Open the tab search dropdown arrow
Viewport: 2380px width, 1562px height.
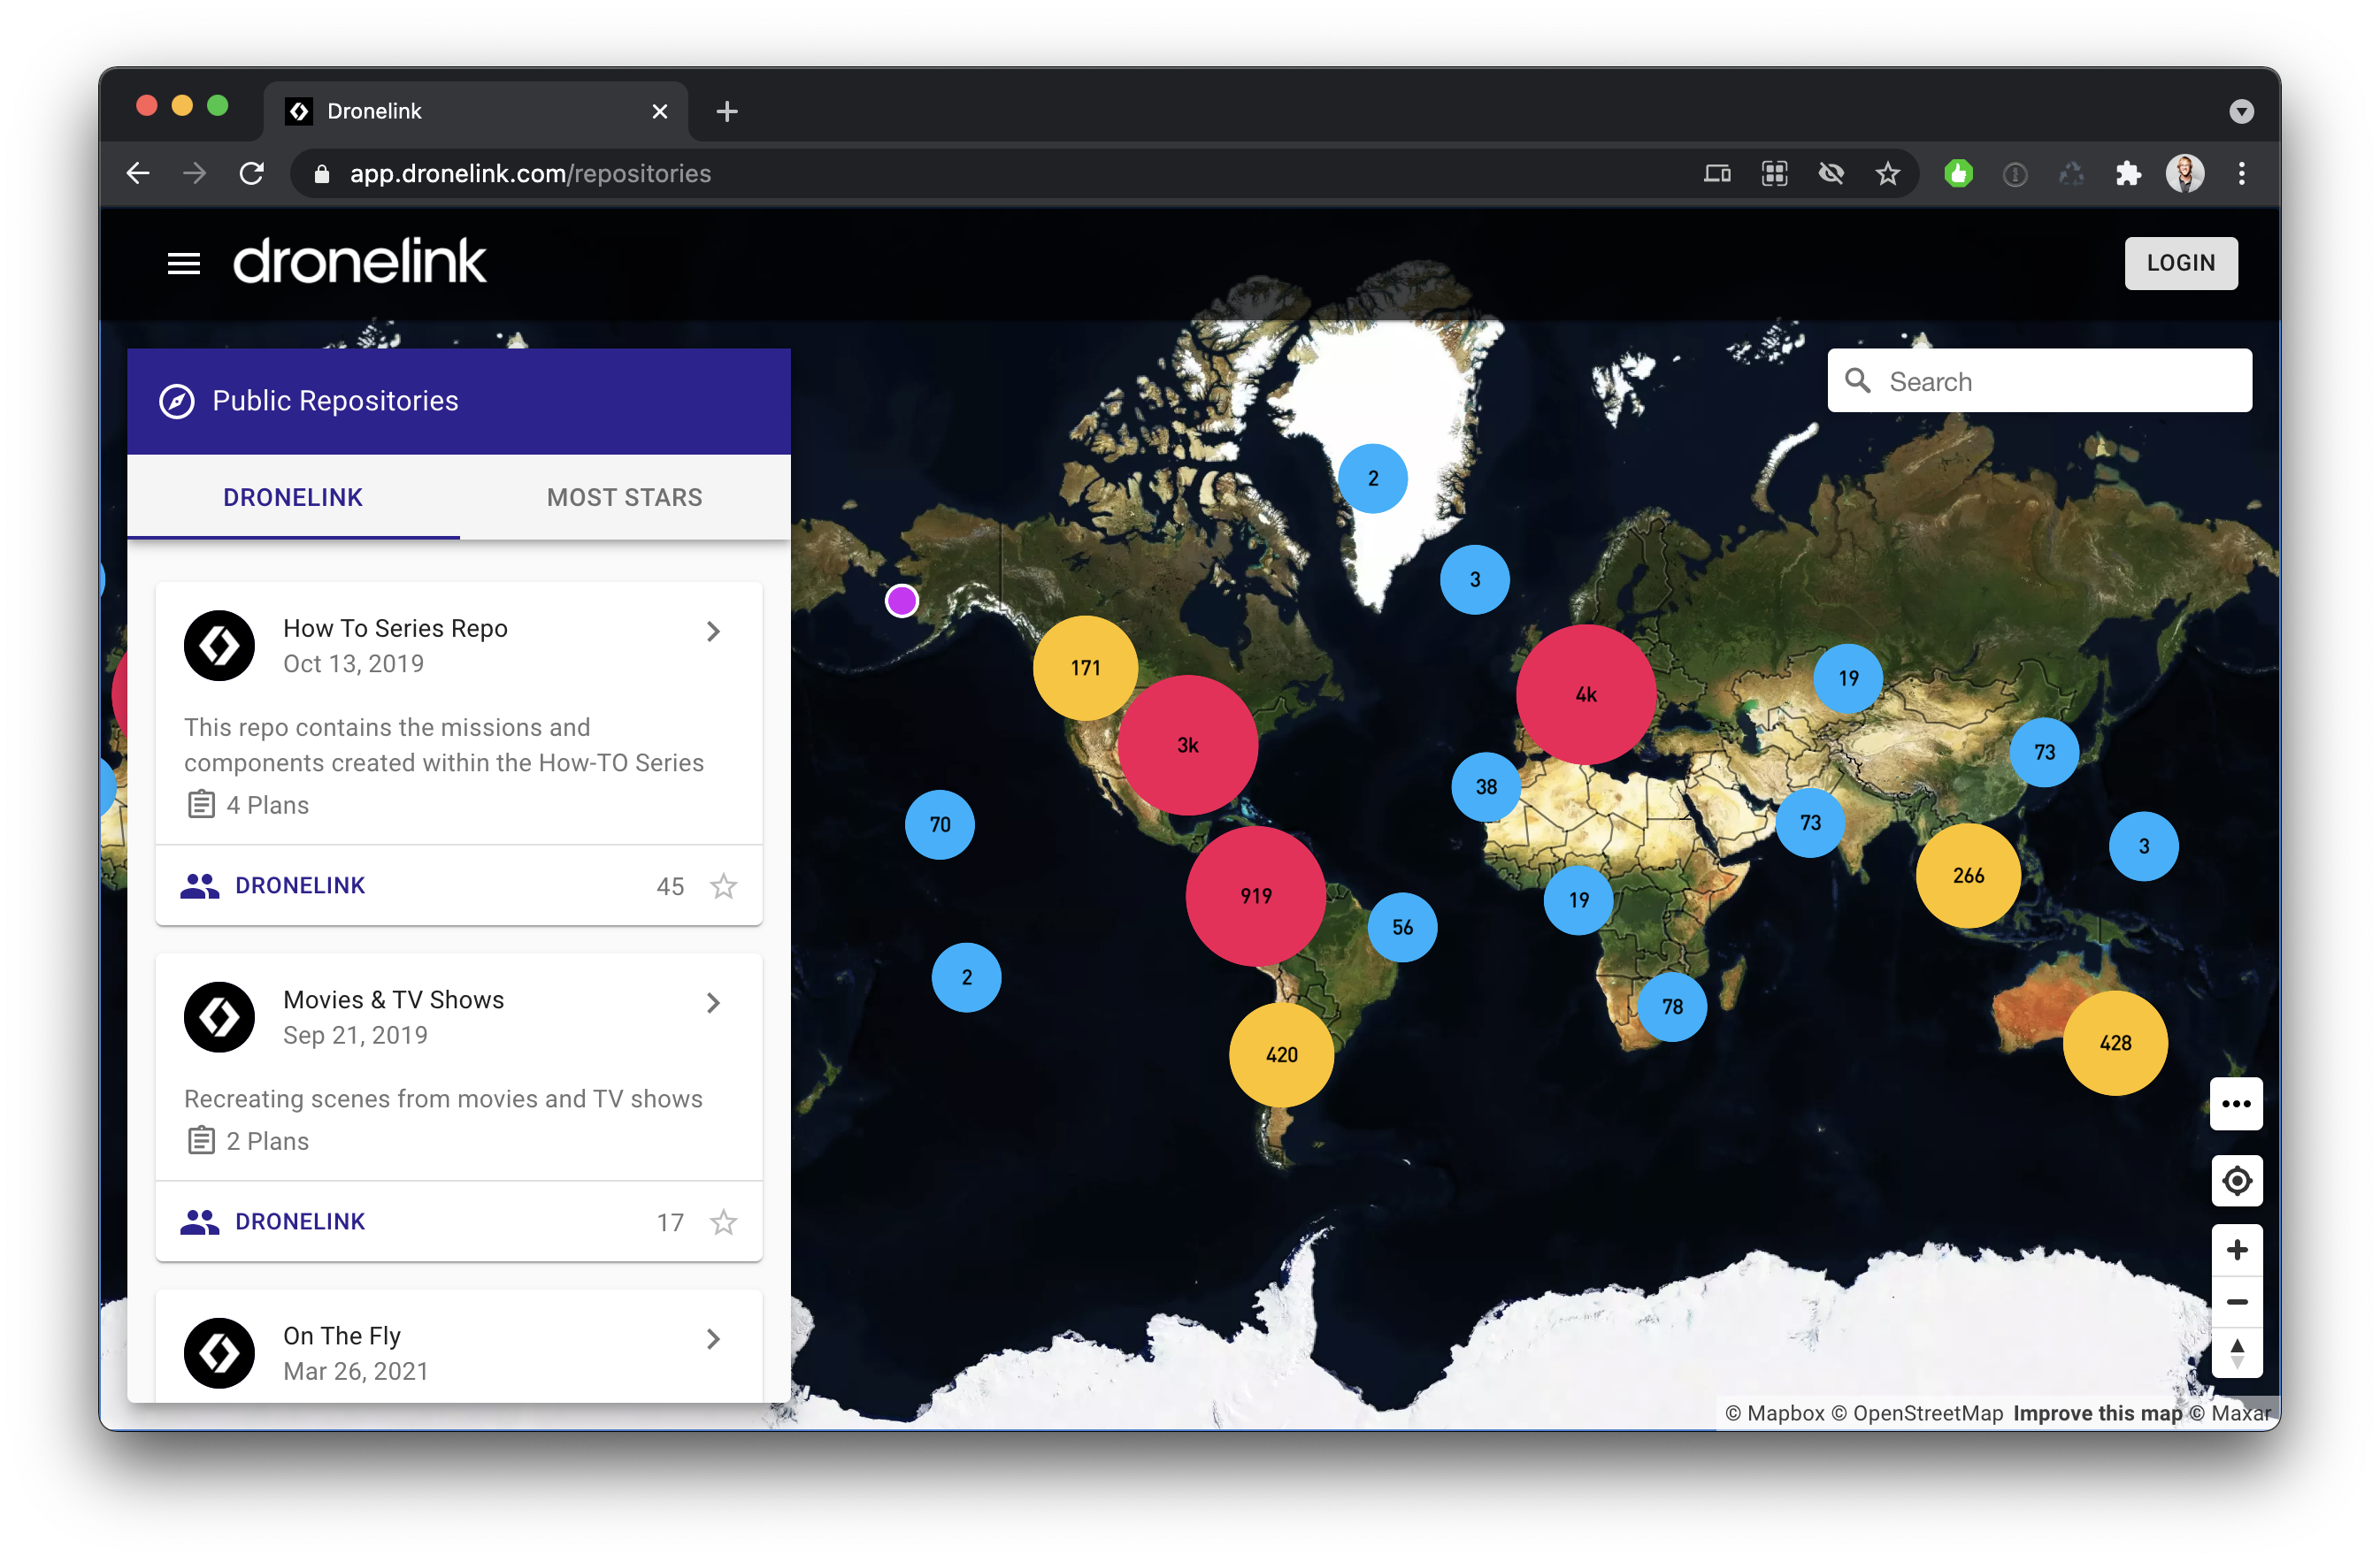tap(2241, 111)
